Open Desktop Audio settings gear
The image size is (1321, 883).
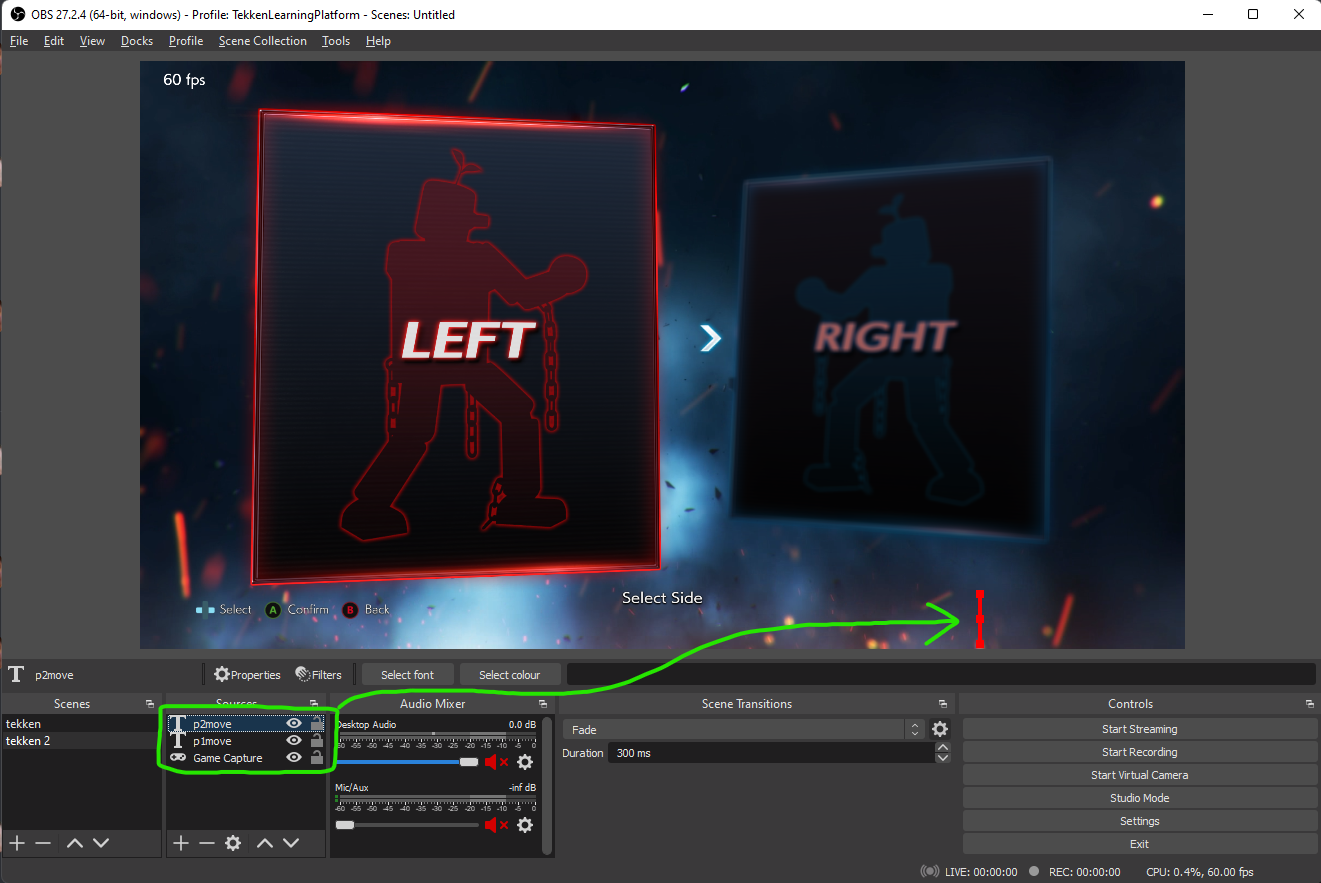click(x=525, y=762)
